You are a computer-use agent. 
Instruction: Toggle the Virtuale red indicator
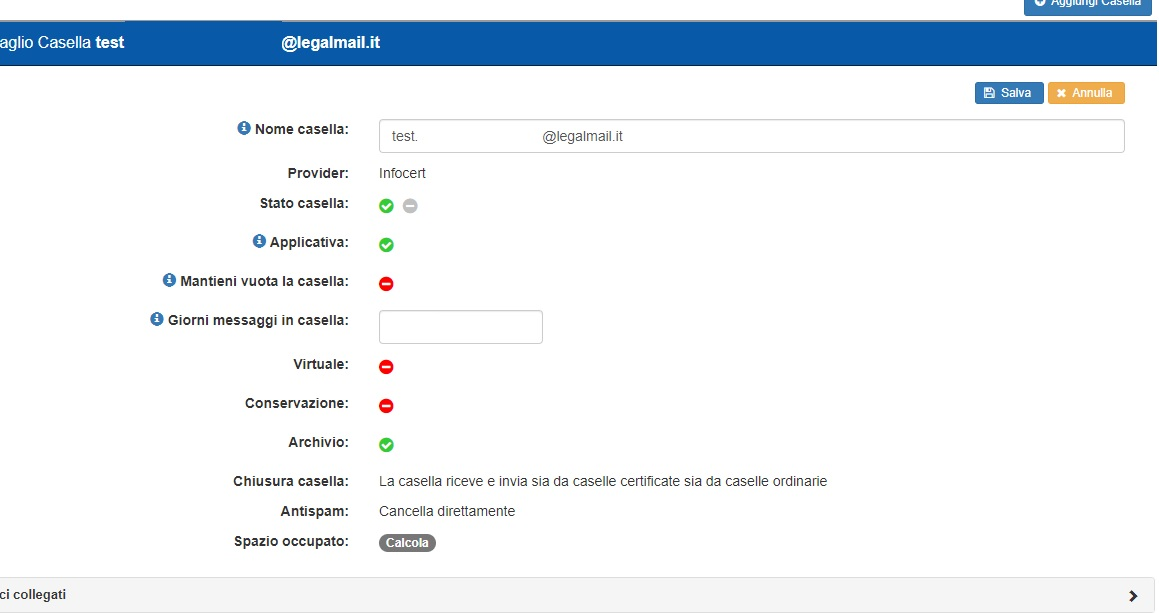click(x=386, y=367)
